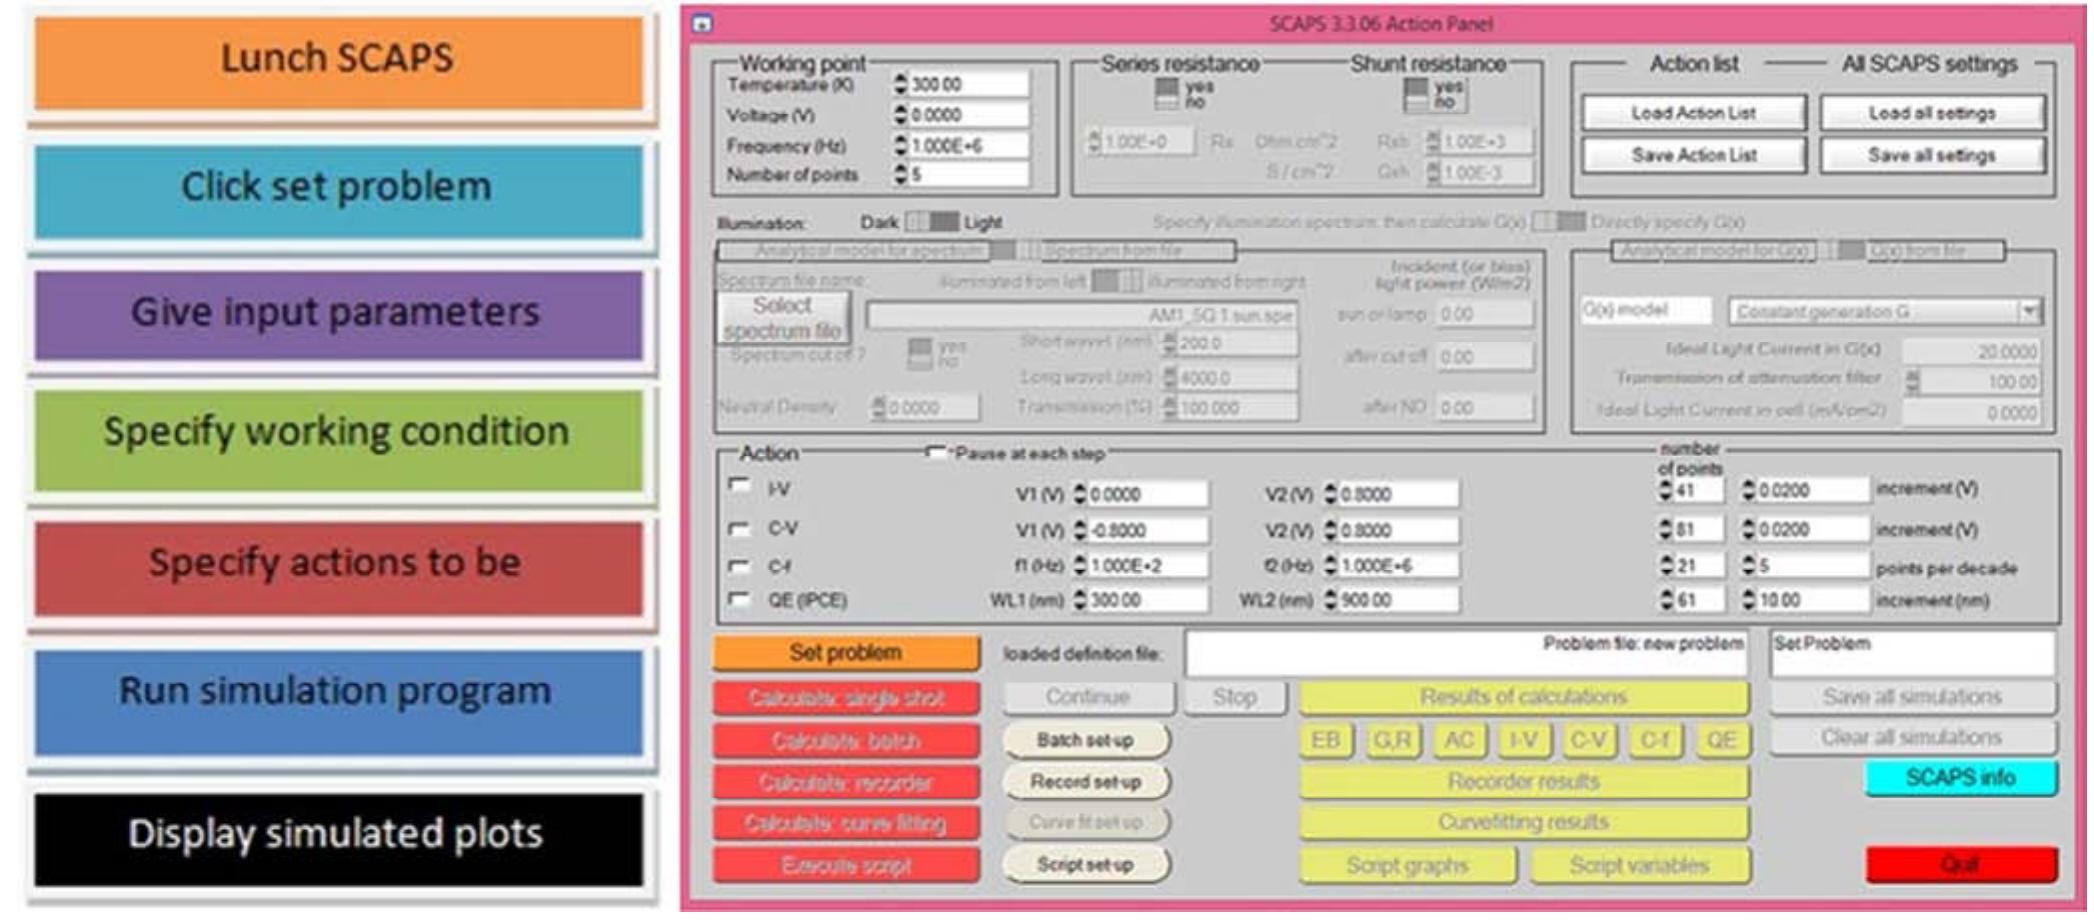Open Script set-up

coord(1086,864)
